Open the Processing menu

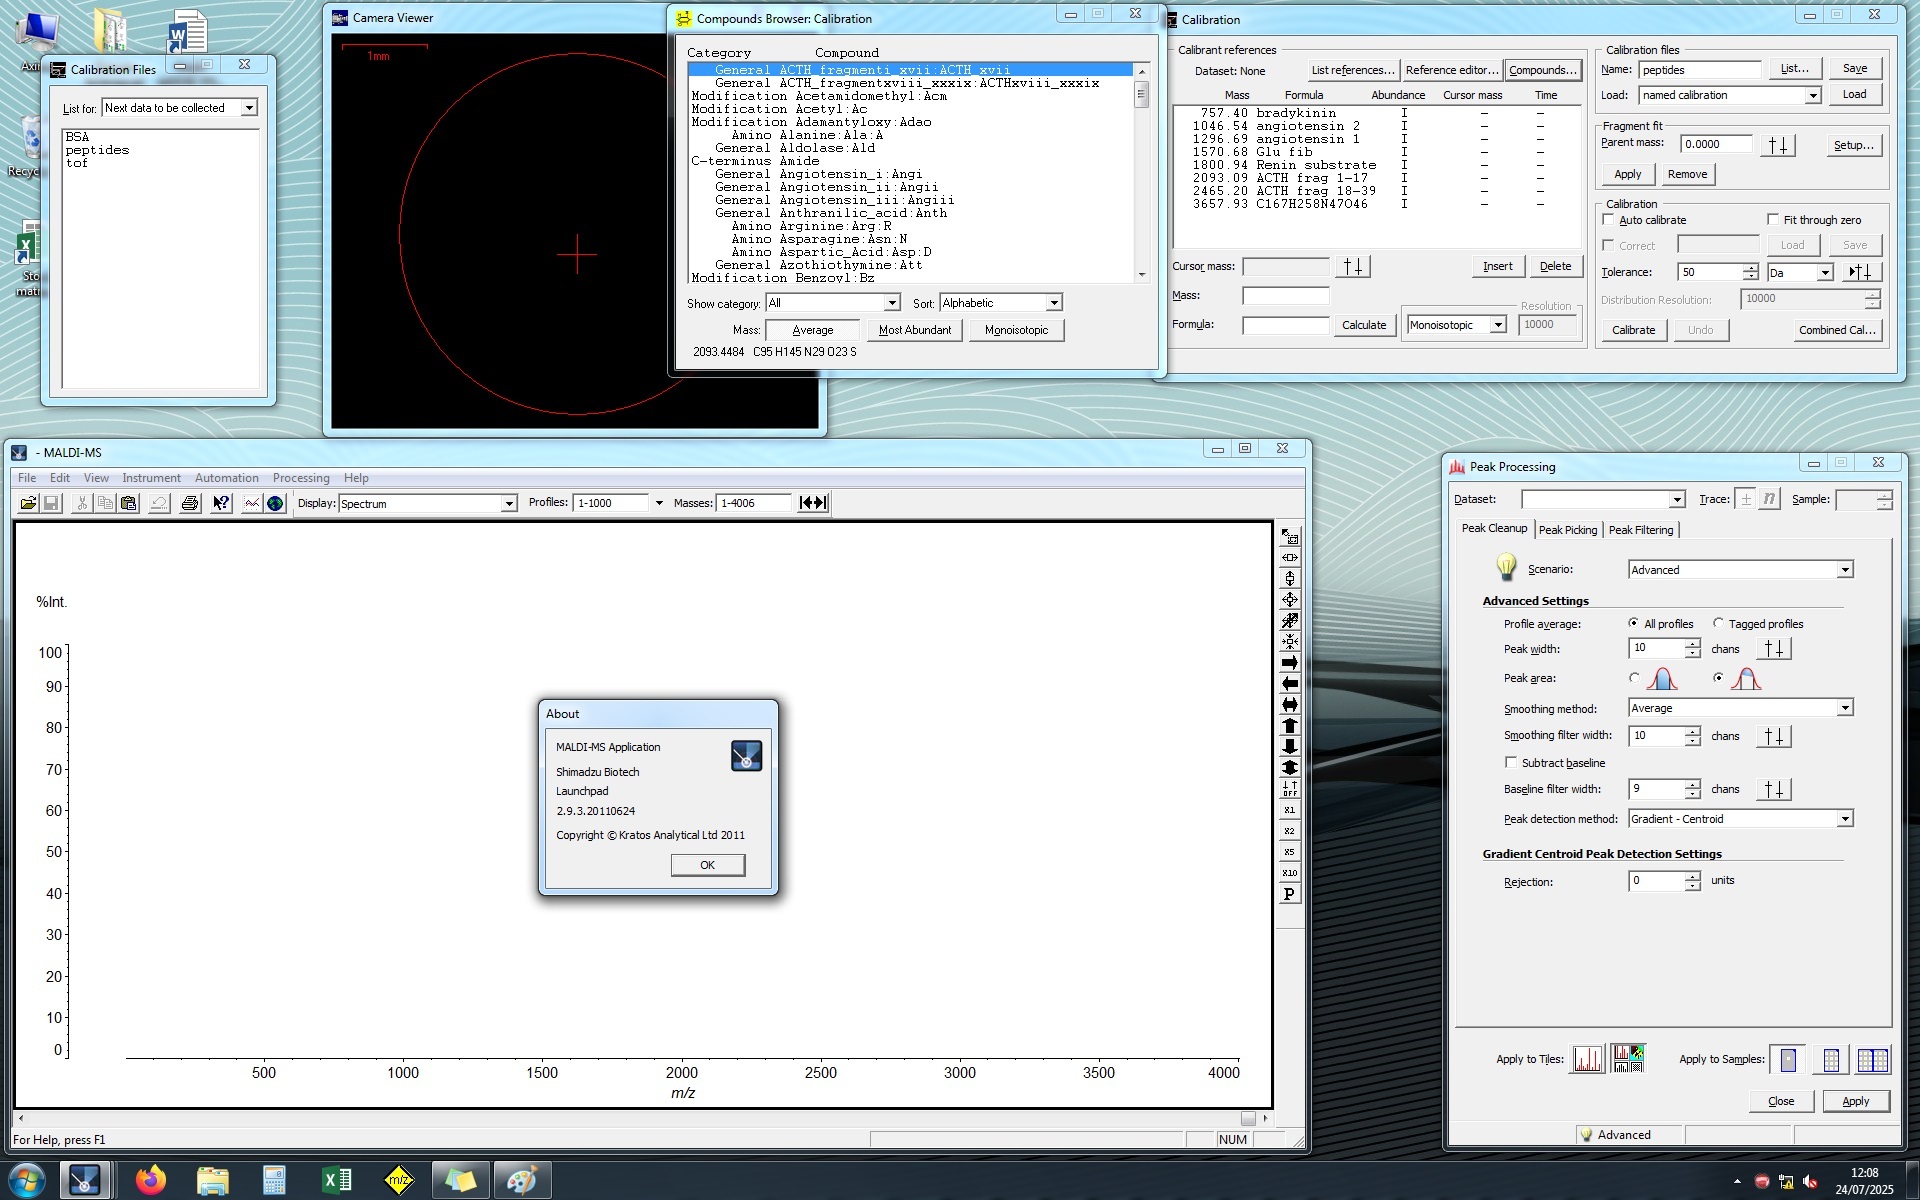coord(300,478)
